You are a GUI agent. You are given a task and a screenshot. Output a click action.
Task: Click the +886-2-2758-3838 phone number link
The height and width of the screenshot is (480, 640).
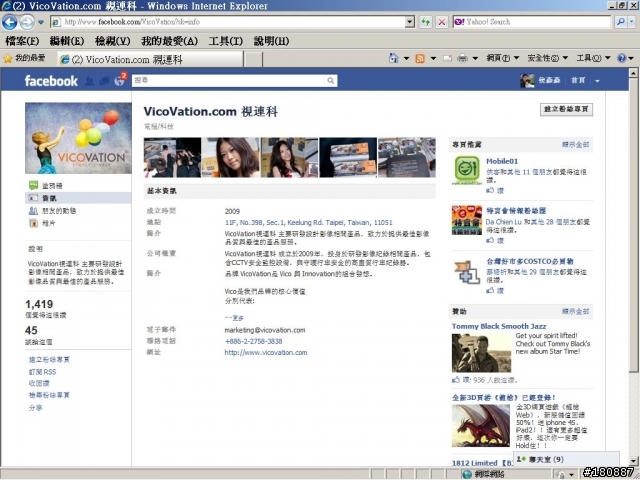tap(253, 341)
